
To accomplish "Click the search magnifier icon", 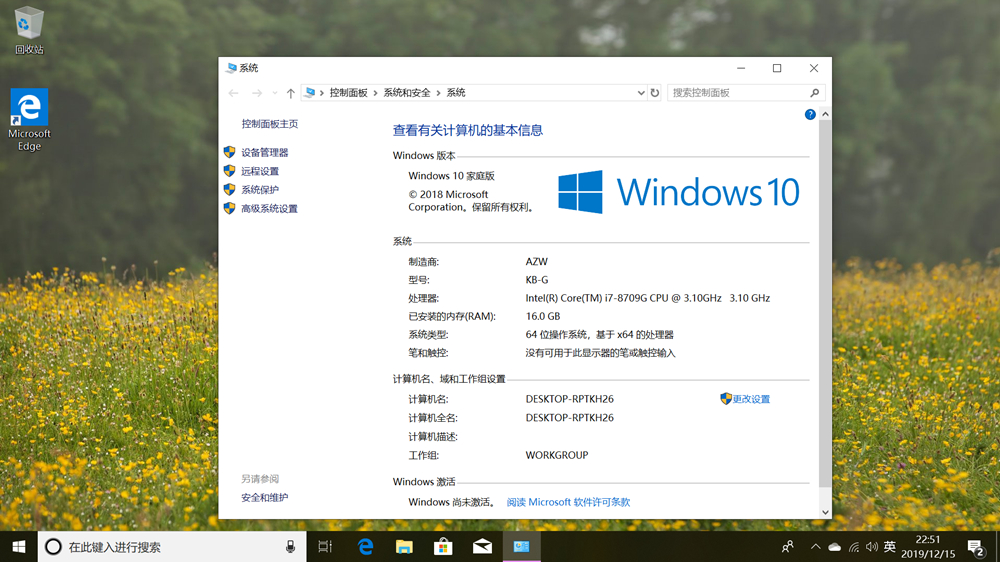I will click(x=814, y=93).
